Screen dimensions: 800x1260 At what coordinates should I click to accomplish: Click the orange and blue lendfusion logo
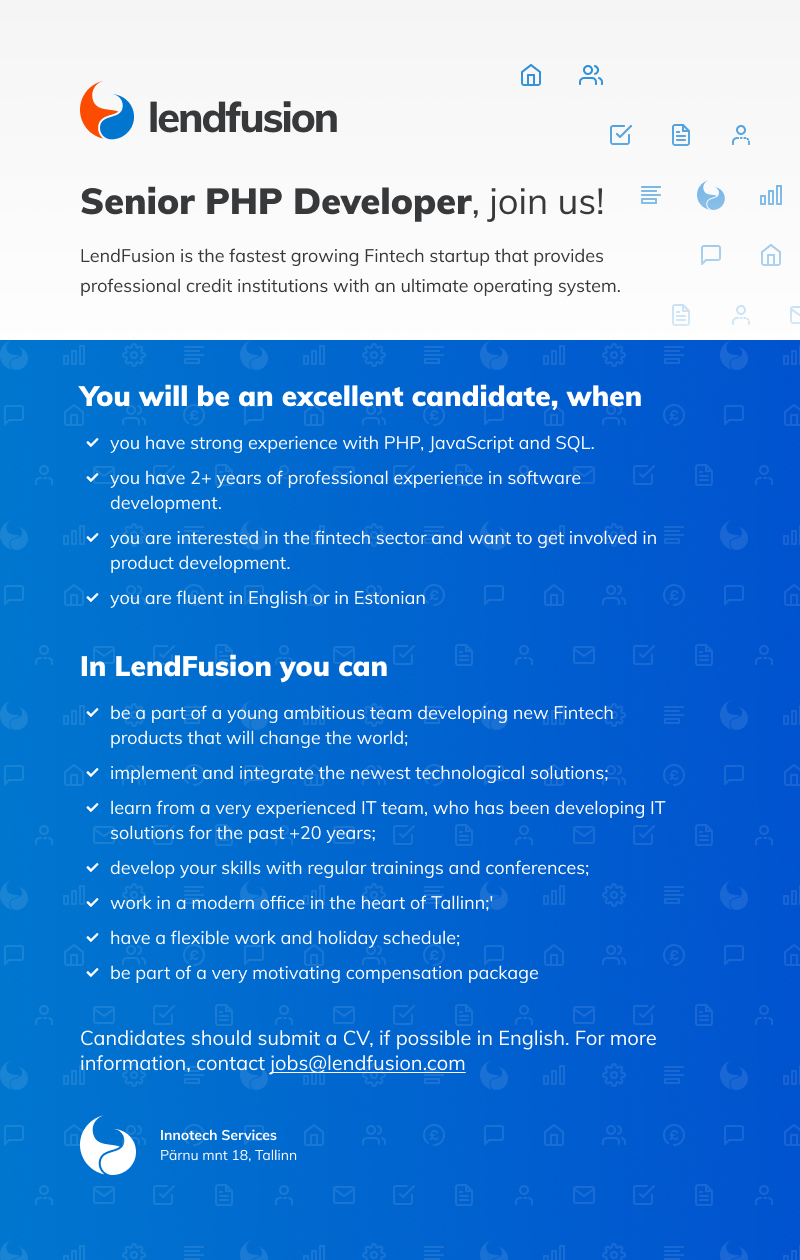pyautogui.click(x=208, y=111)
